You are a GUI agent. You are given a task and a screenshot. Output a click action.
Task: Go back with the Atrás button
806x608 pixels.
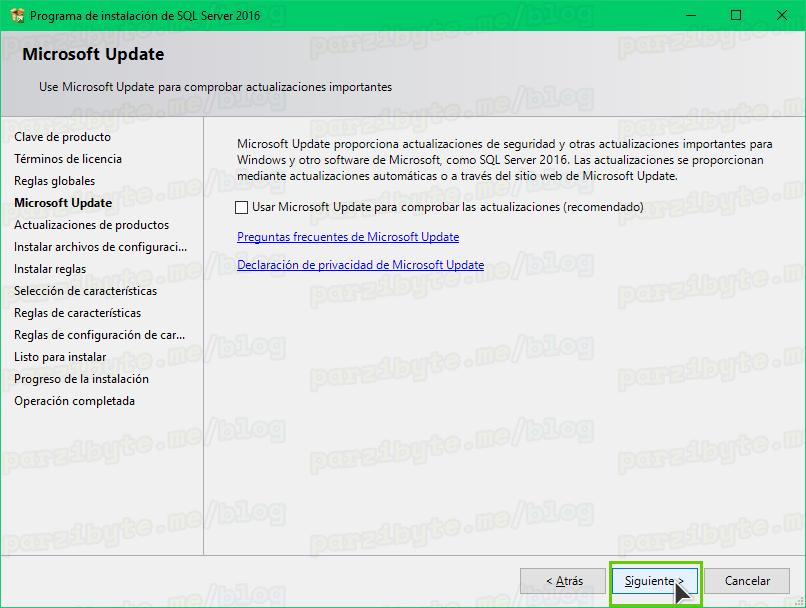pyautogui.click(x=563, y=581)
